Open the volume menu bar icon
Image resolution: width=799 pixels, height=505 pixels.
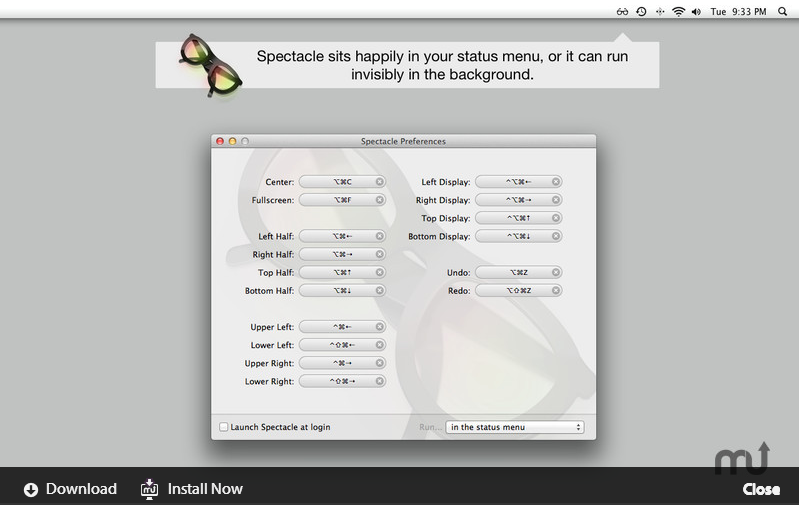click(697, 12)
